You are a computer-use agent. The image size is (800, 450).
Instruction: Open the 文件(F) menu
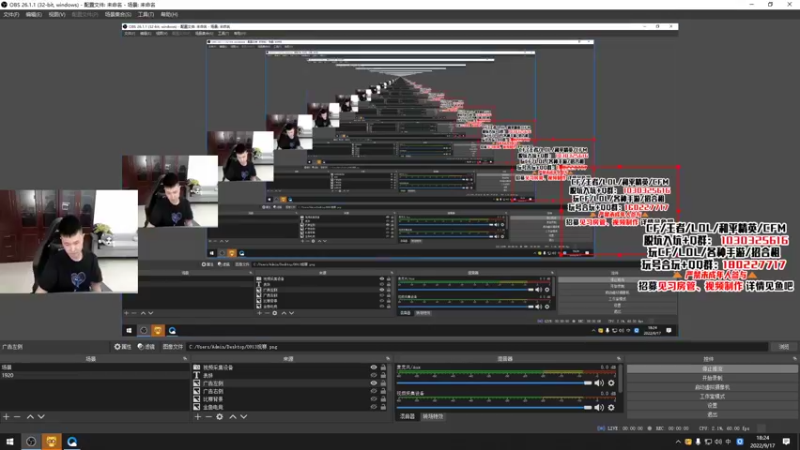point(11,14)
